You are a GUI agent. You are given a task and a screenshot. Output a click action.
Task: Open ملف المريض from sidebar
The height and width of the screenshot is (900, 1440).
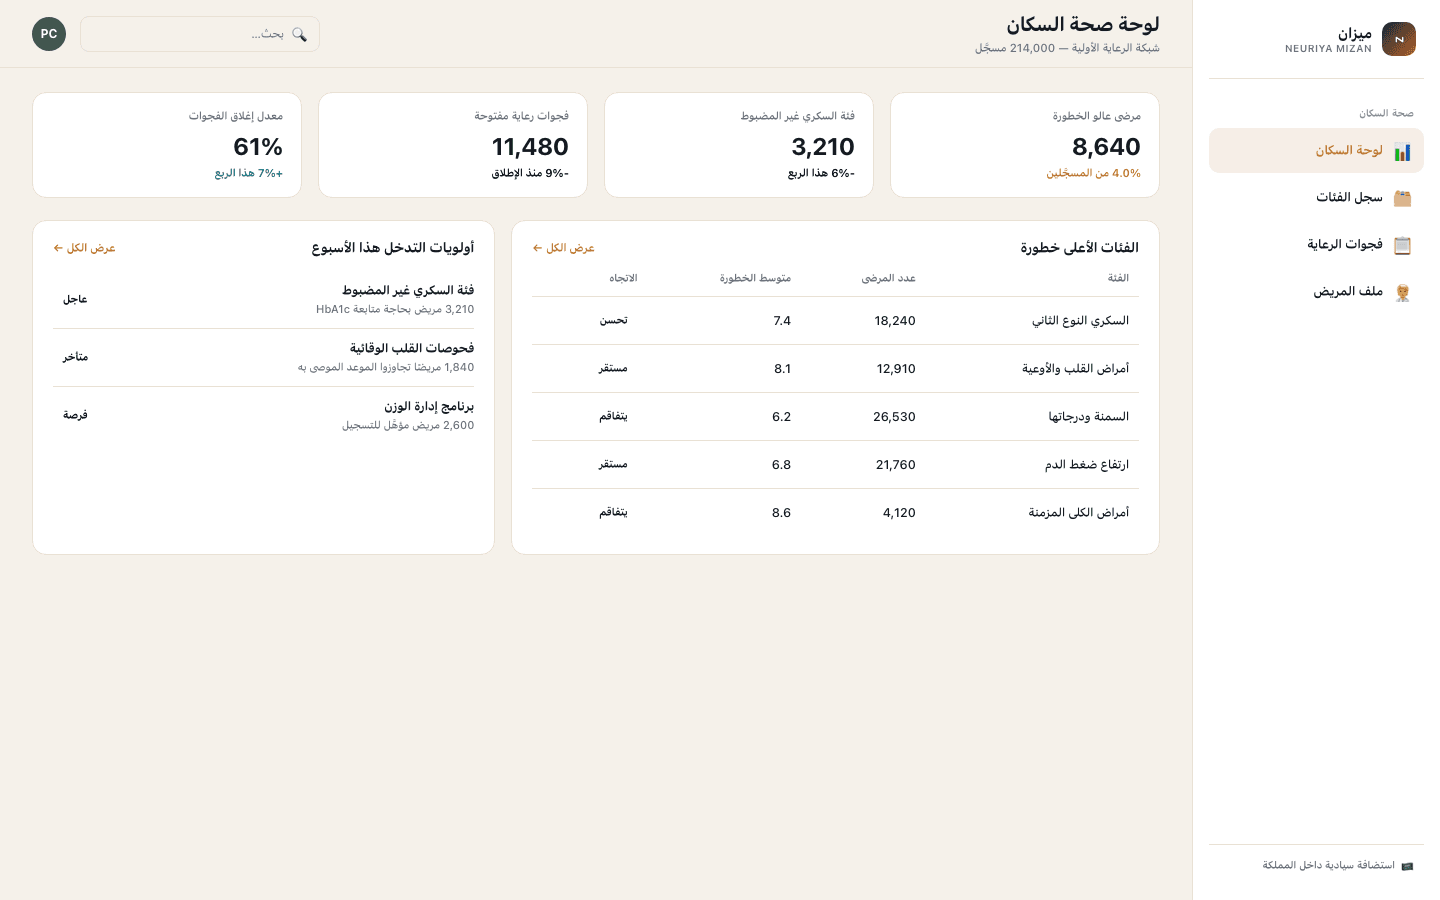pos(1316,292)
